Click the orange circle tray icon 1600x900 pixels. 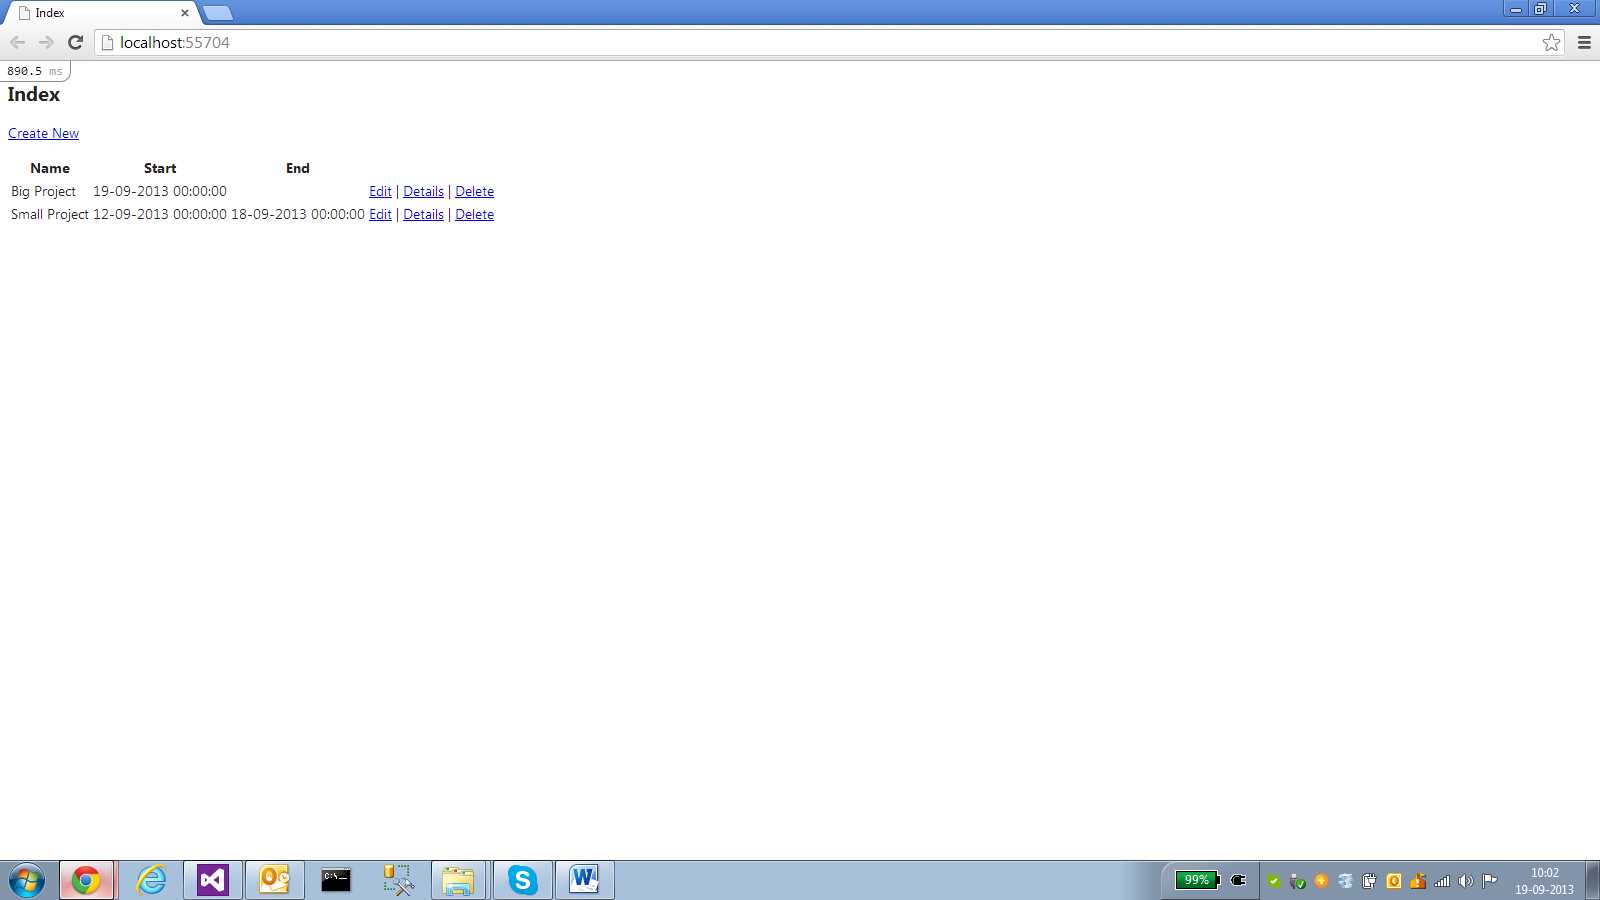1321,881
